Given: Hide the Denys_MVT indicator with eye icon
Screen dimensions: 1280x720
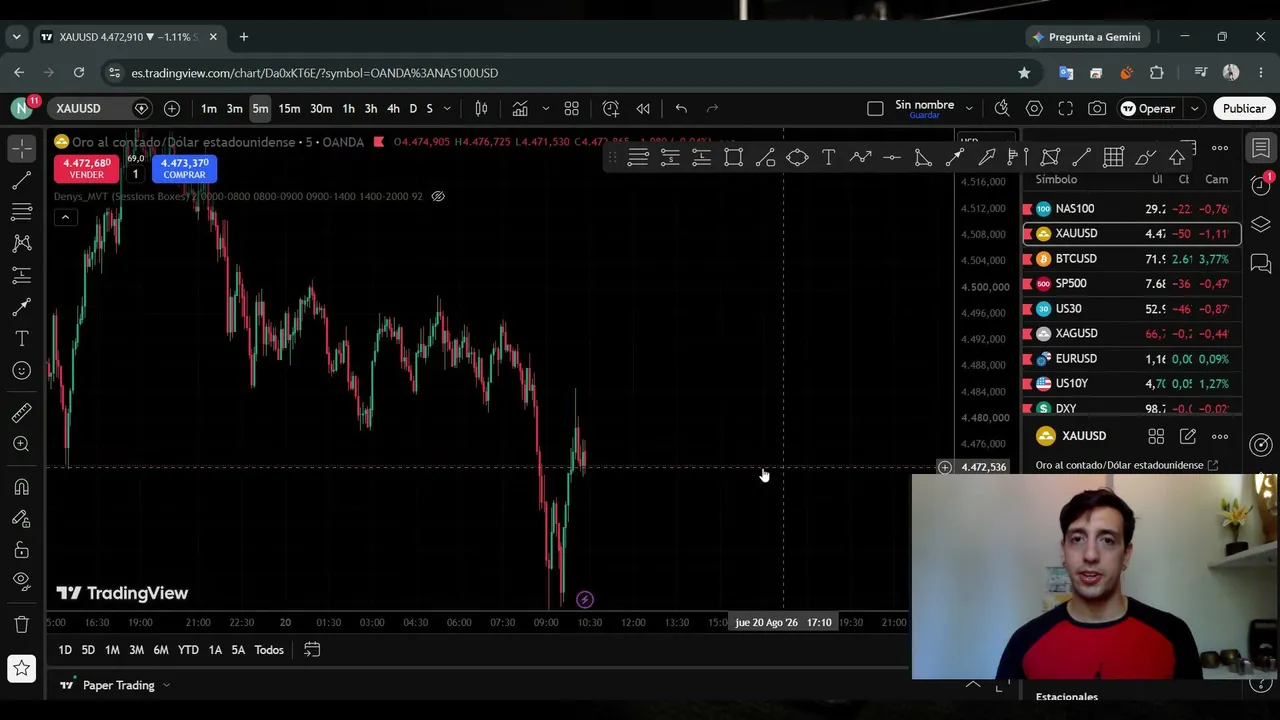Looking at the screenshot, I should 438,196.
